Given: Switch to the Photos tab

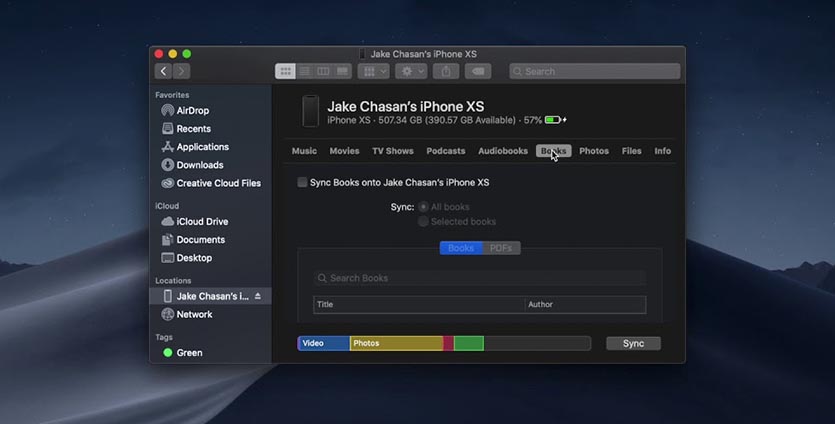Looking at the screenshot, I should [x=593, y=151].
